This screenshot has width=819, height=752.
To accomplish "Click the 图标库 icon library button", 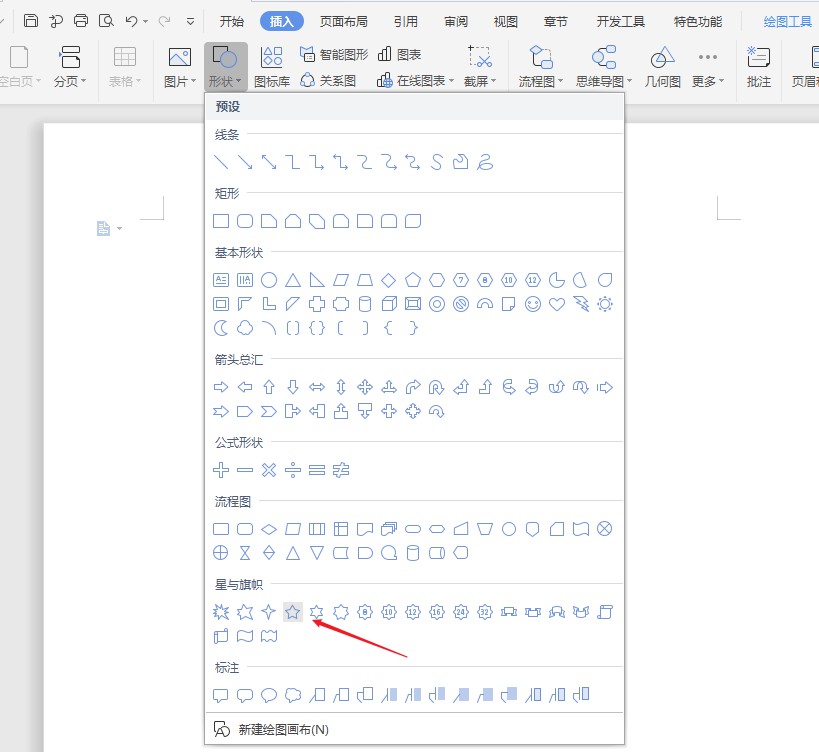I will click(271, 66).
